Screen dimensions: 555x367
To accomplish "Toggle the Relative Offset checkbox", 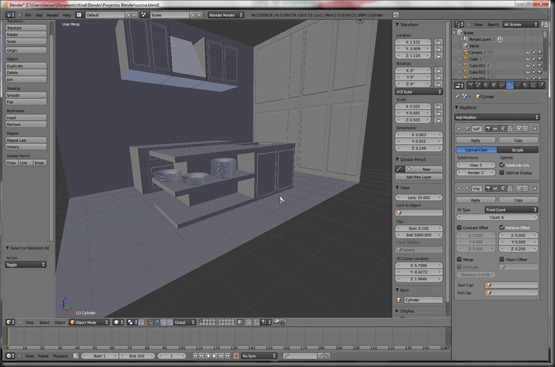I will click(502, 227).
